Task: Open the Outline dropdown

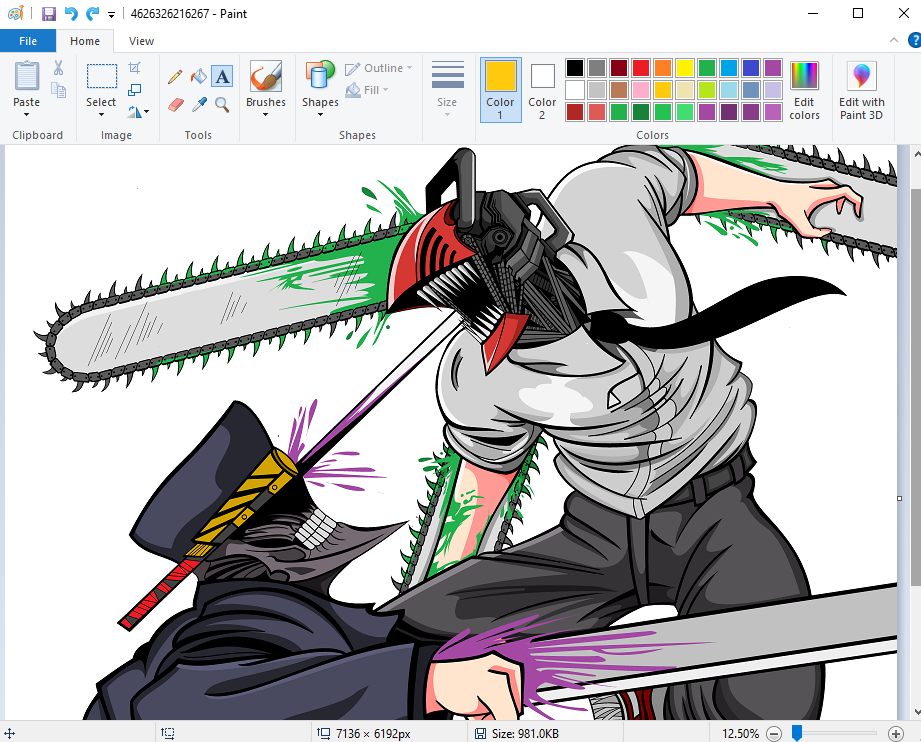Action: point(378,68)
